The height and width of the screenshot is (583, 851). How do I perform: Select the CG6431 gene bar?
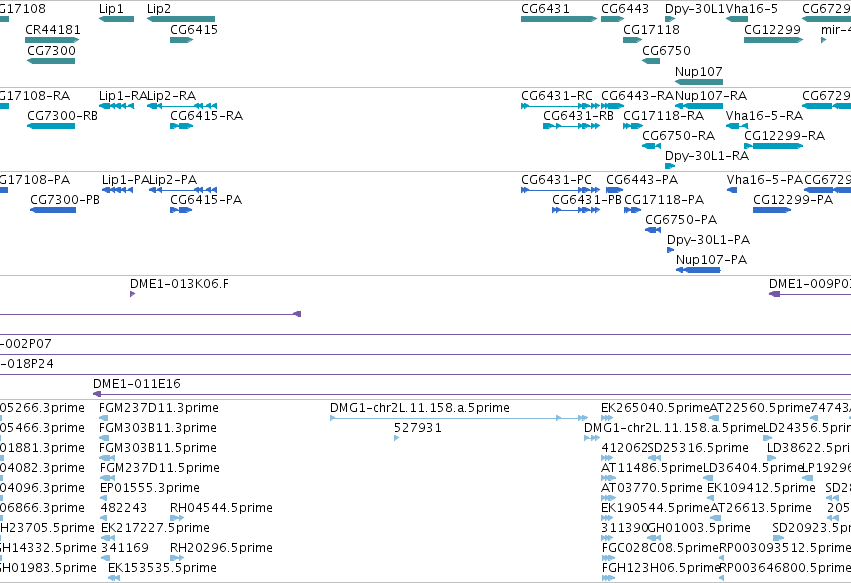click(x=559, y=19)
